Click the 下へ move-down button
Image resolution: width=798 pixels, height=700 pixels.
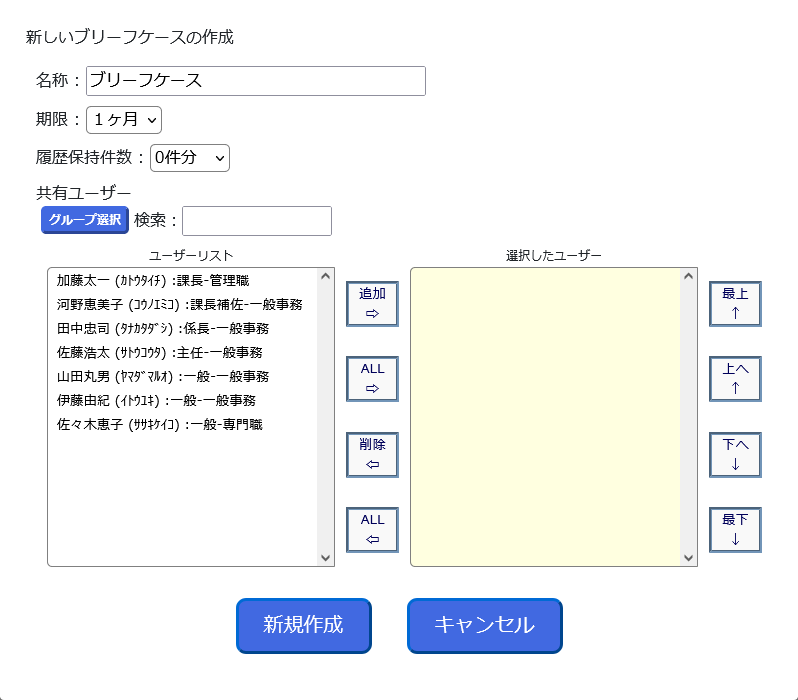point(735,455)
